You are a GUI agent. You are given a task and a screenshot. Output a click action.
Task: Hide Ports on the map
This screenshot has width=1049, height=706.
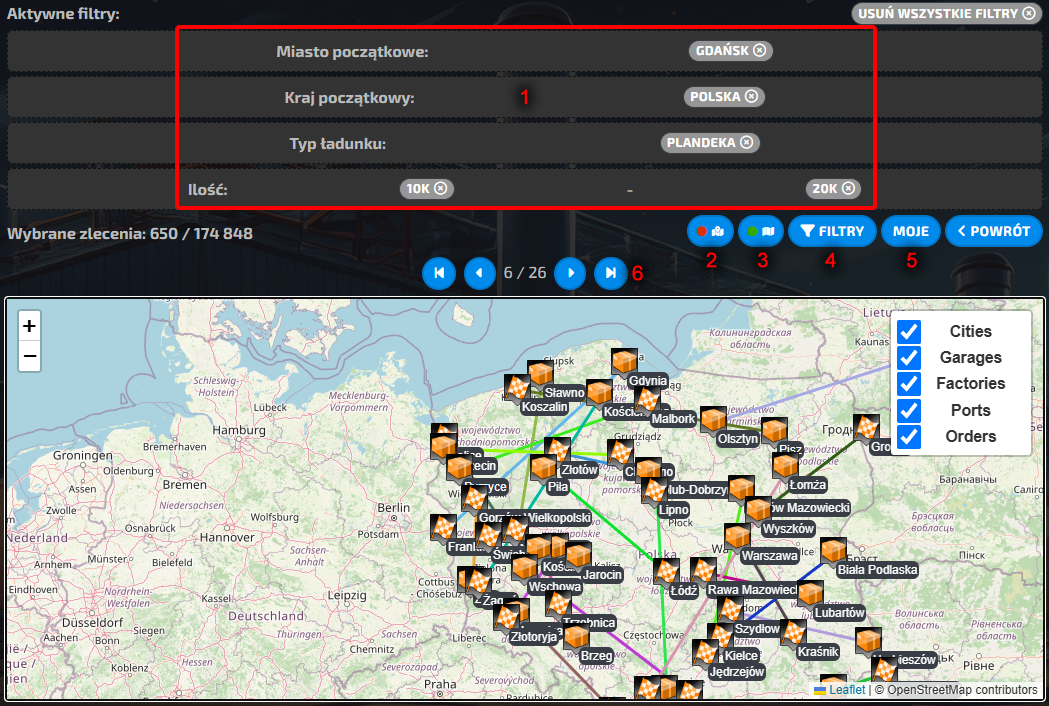coord(909,410)
